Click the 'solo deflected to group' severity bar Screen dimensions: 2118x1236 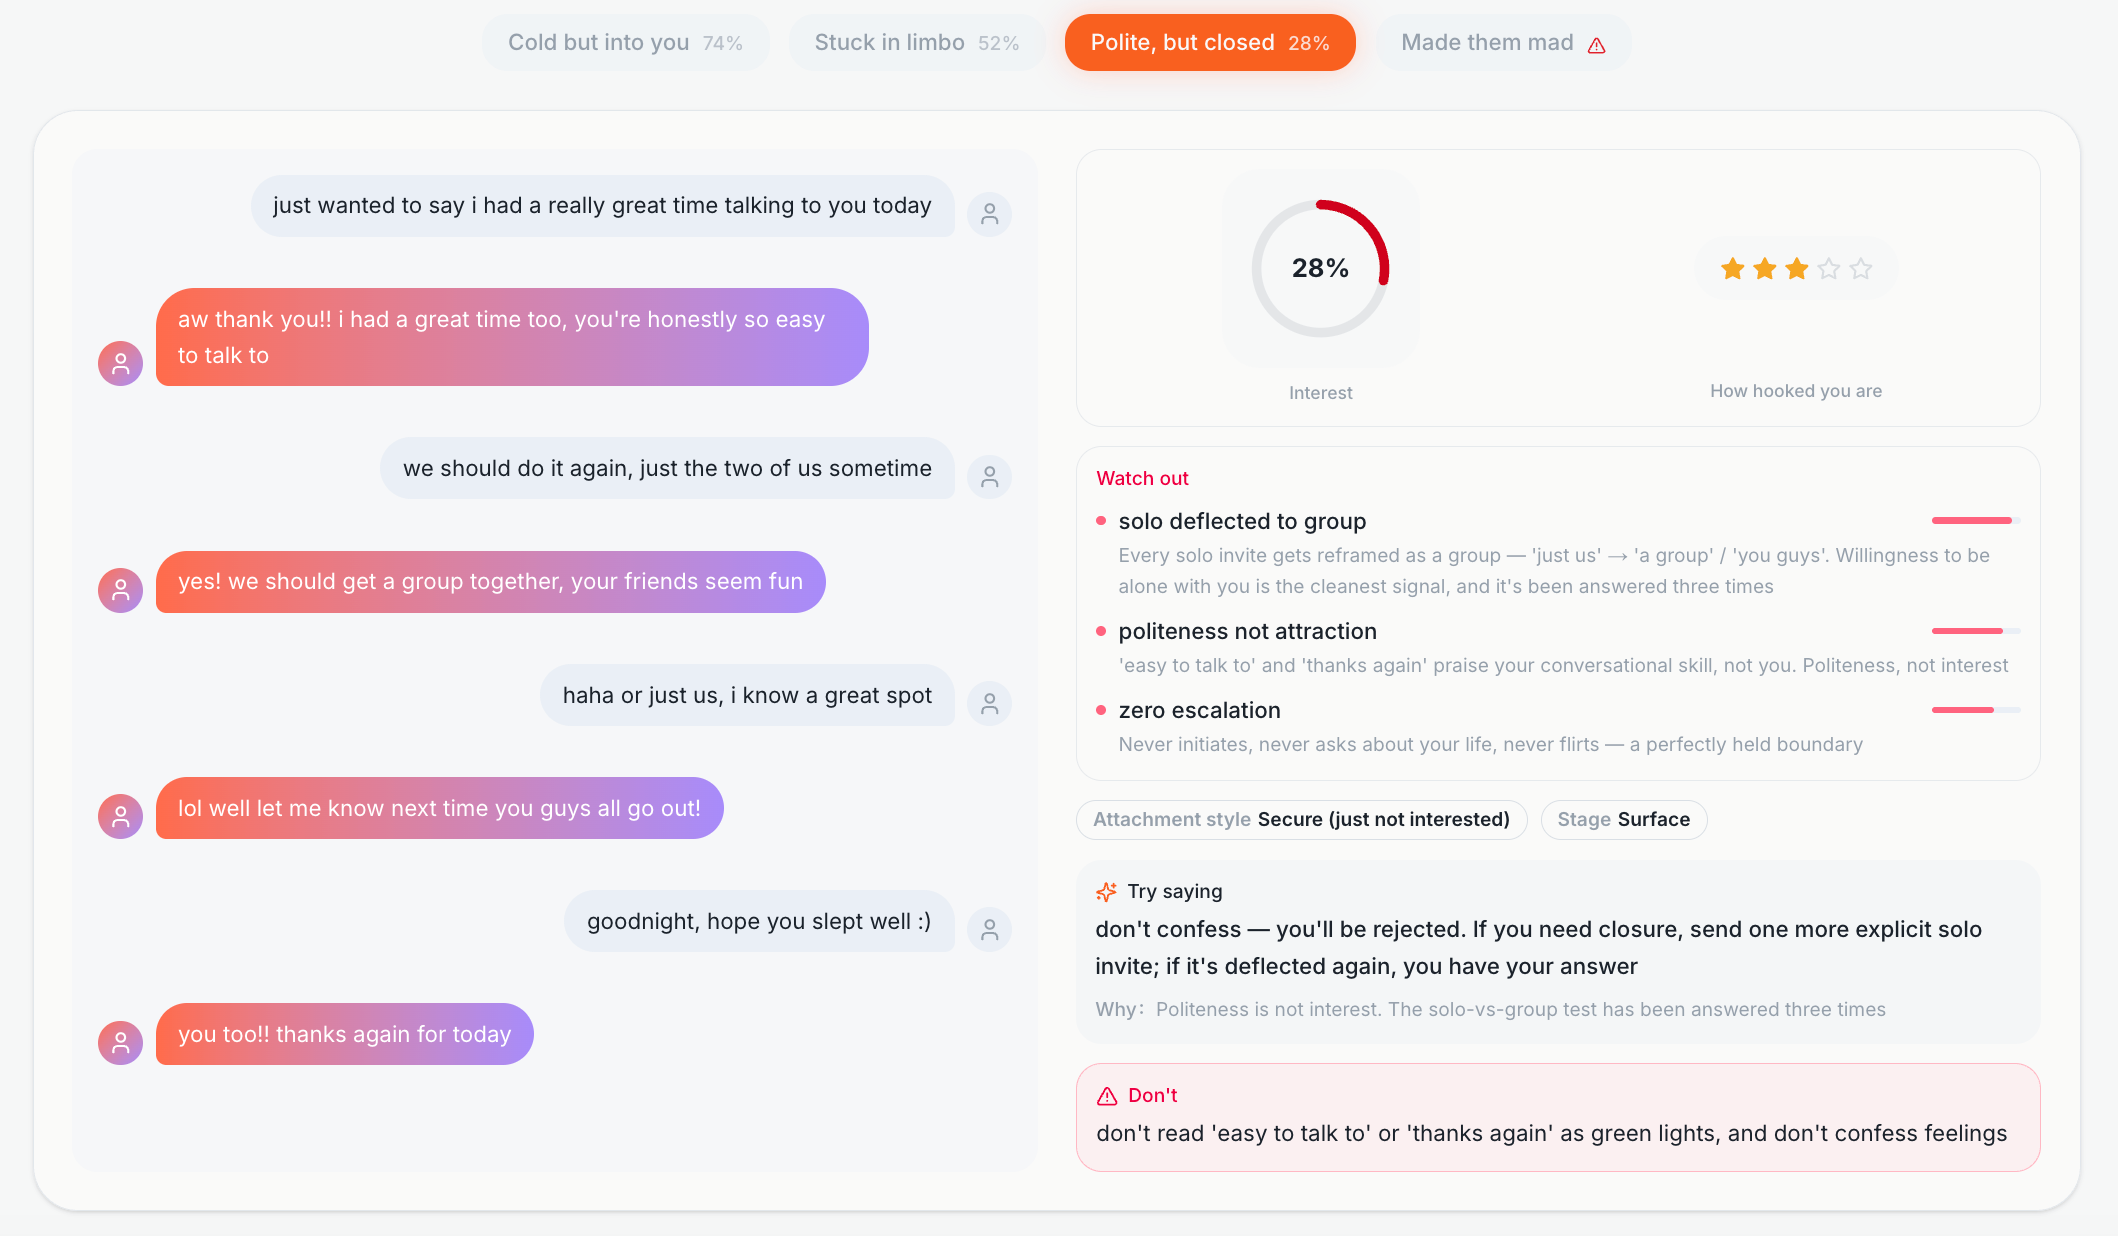point(1976,520)
